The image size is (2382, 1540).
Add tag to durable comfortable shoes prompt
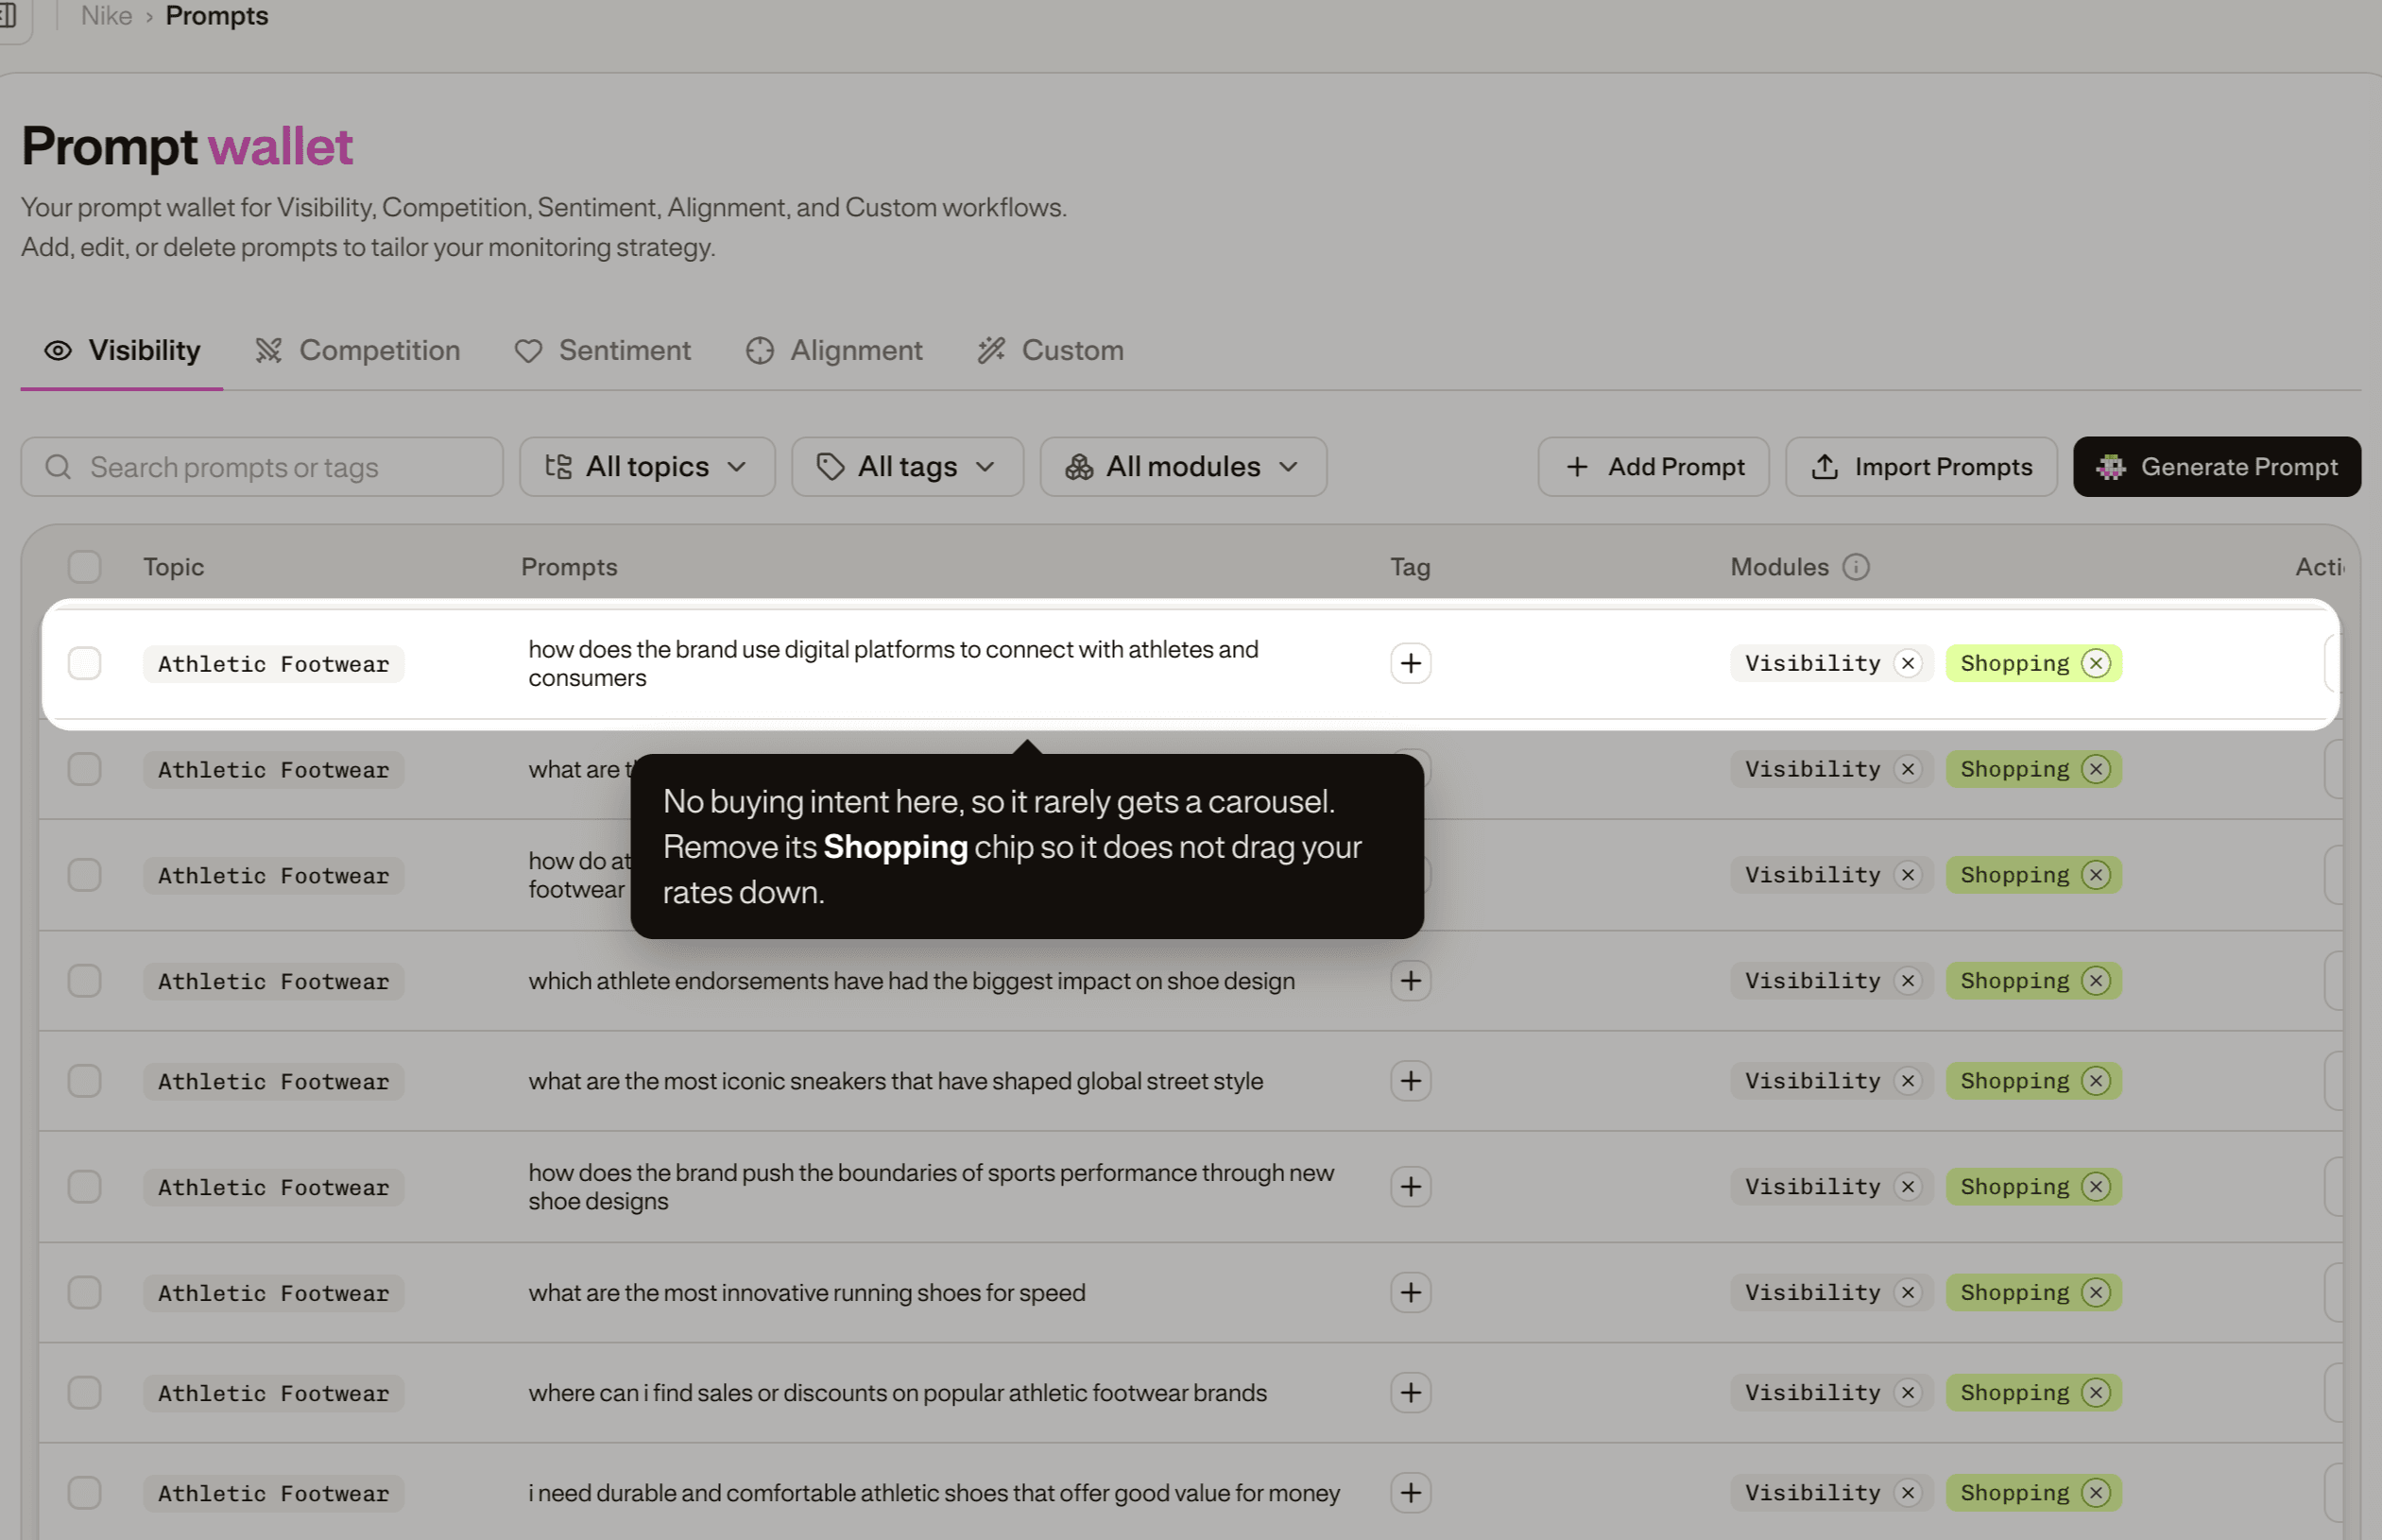[1410, 1493]
